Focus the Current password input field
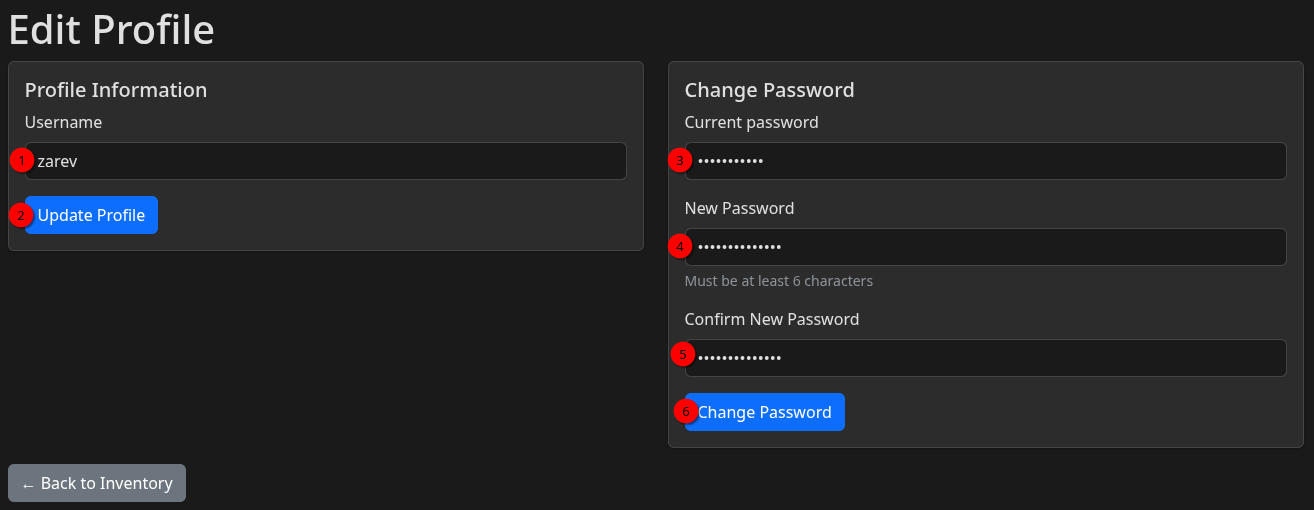1314x510 pixels. 985,161
